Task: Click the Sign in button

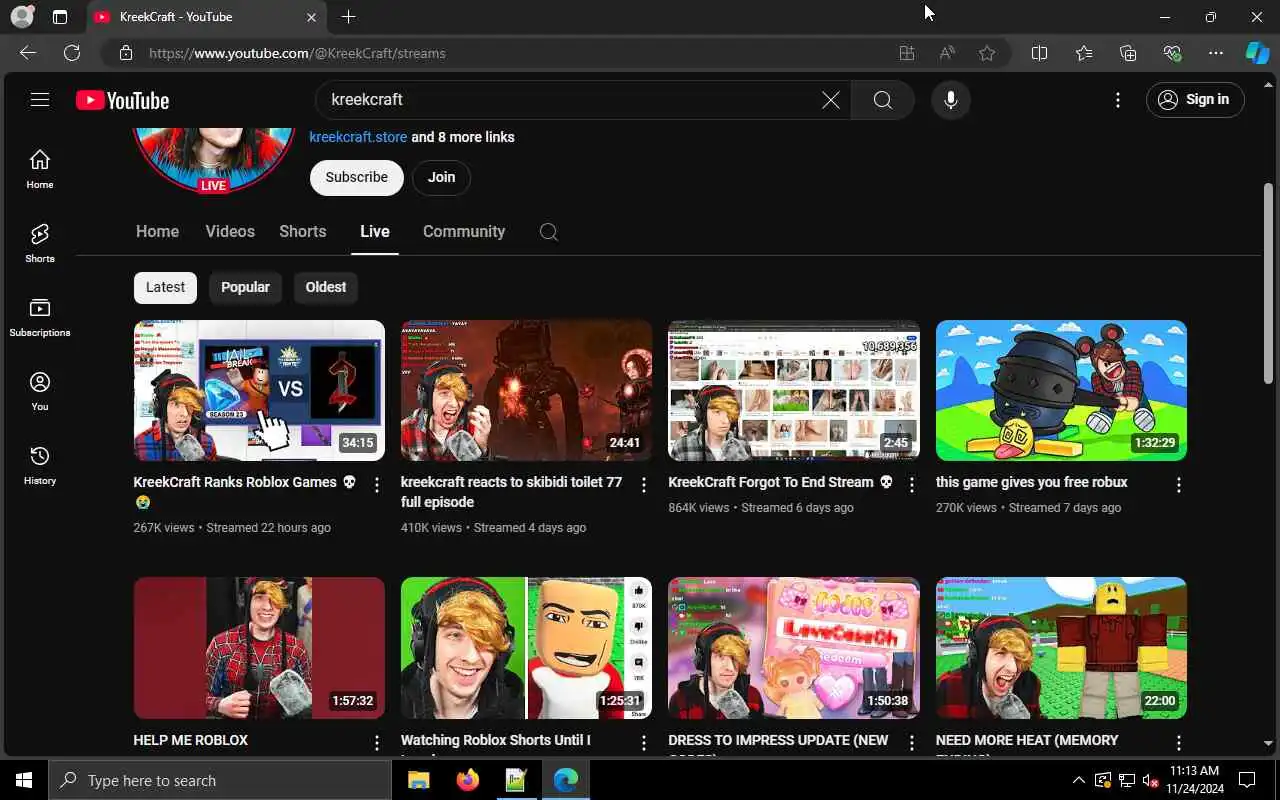Action: pos(1195,100)
